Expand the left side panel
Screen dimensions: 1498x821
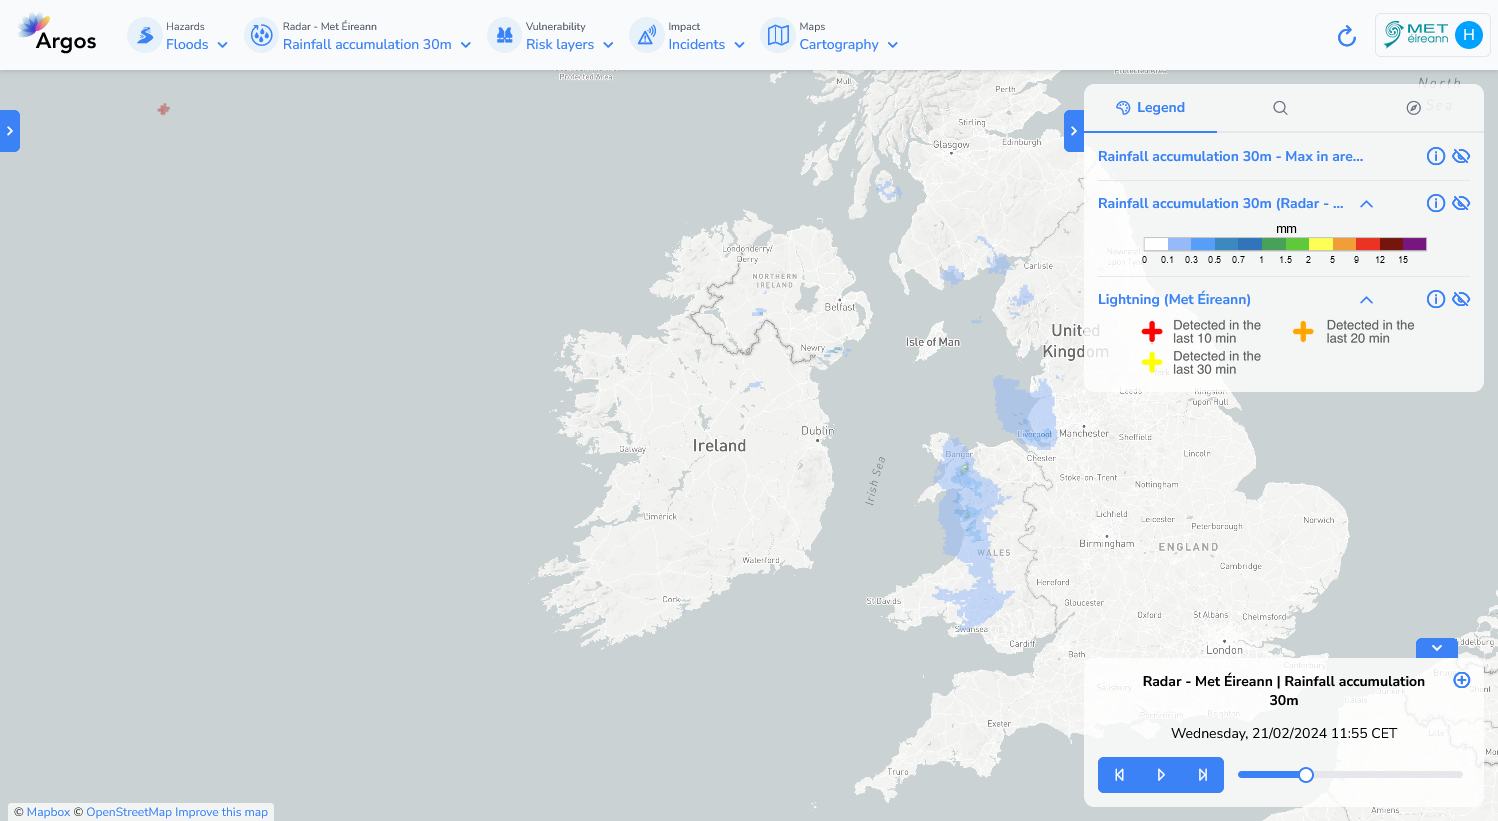click(x=10, y=131)
